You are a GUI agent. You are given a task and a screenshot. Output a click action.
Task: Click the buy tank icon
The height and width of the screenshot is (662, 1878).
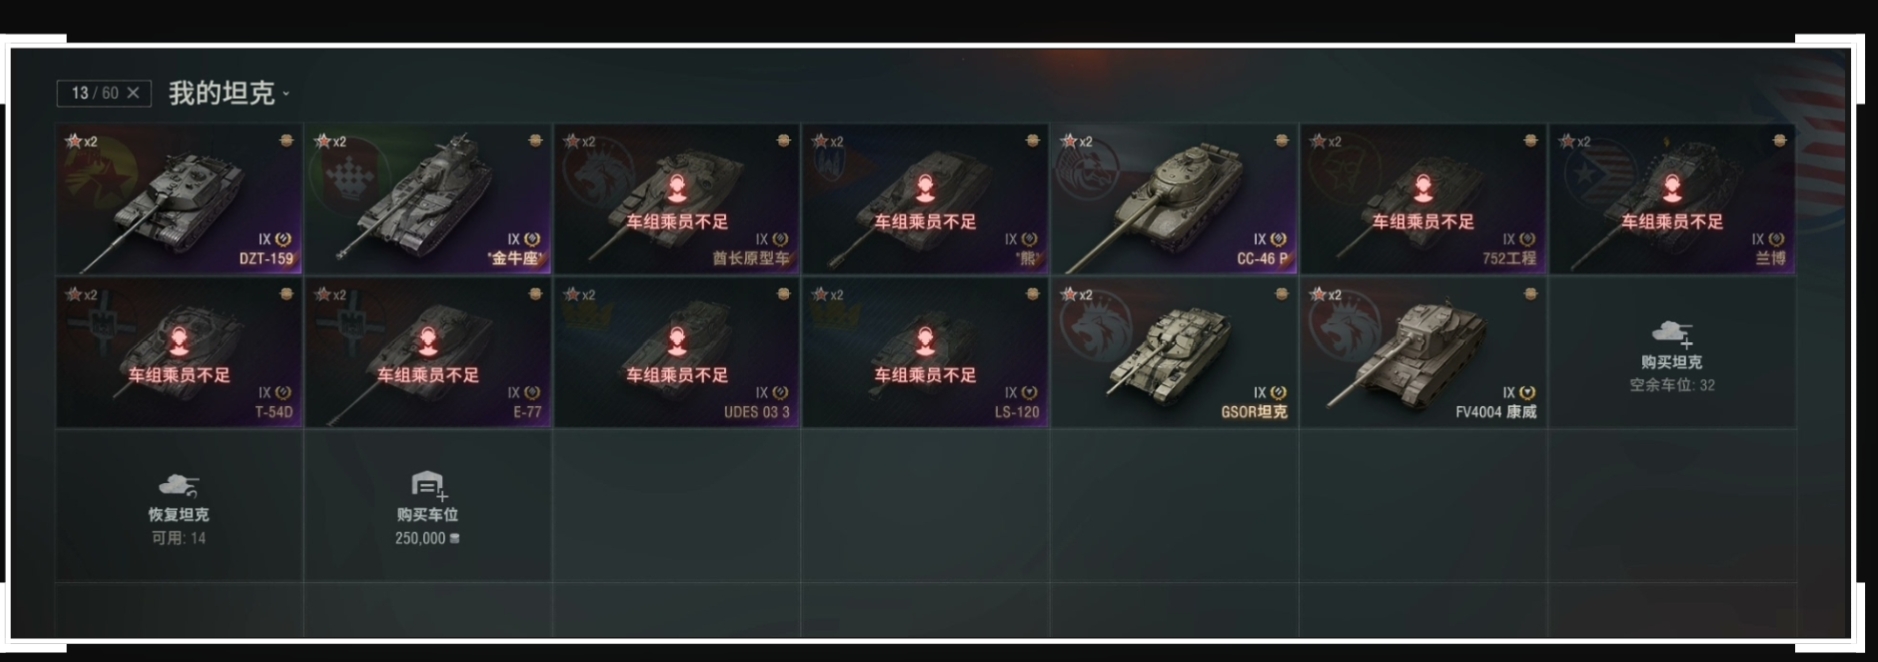coord(1672,334)
